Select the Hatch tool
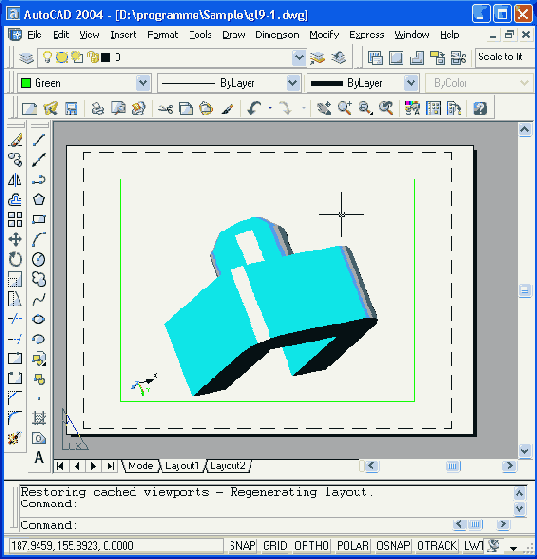This screenshot has width=537, height=559. point(39,418)
